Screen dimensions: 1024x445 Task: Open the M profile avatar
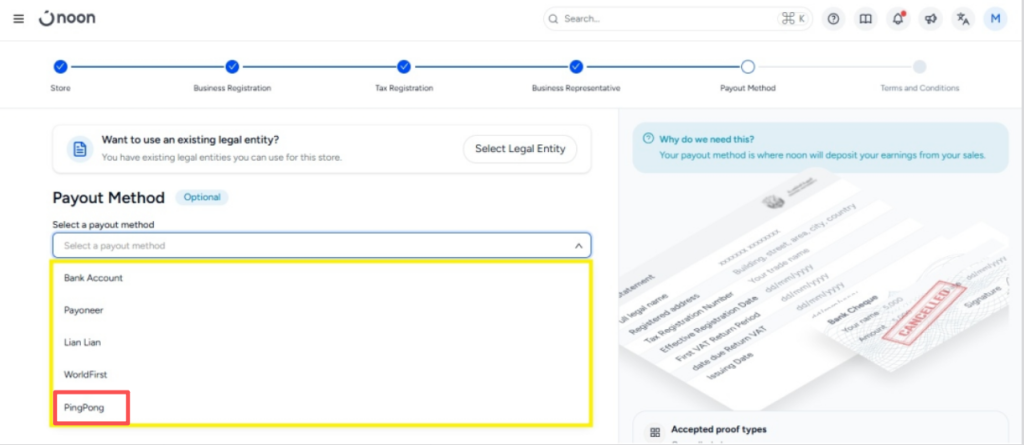tap(995, 19)
